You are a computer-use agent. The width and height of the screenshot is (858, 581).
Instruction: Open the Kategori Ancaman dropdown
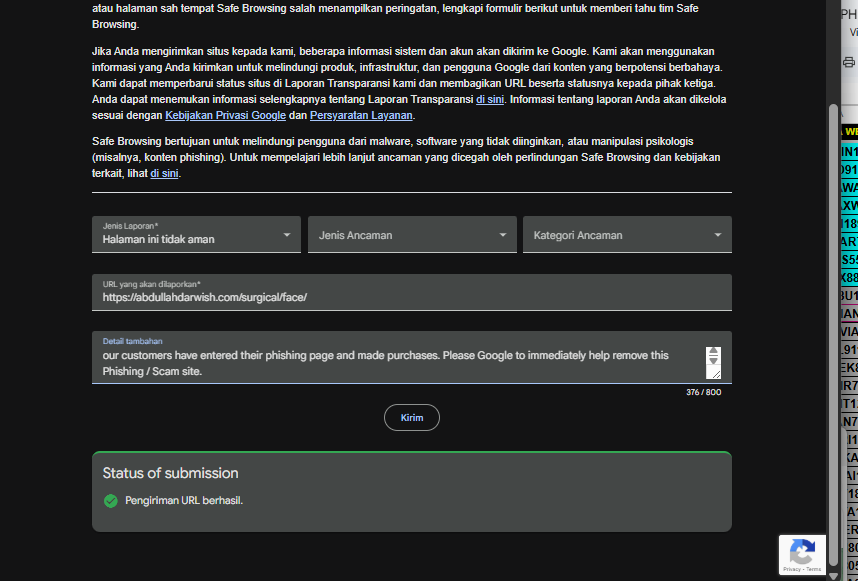[x=627, y=235]
